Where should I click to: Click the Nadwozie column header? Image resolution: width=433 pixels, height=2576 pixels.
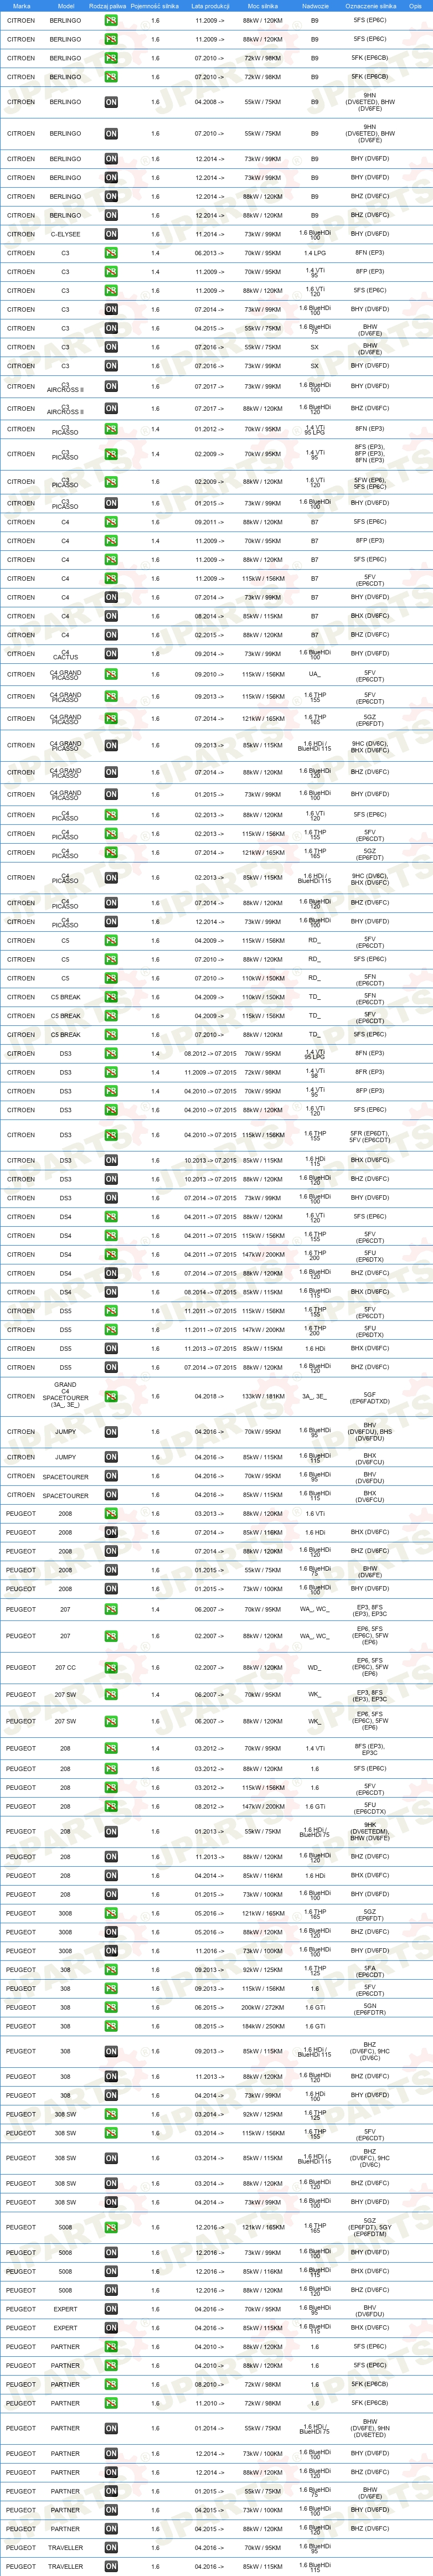click(315, 6)
